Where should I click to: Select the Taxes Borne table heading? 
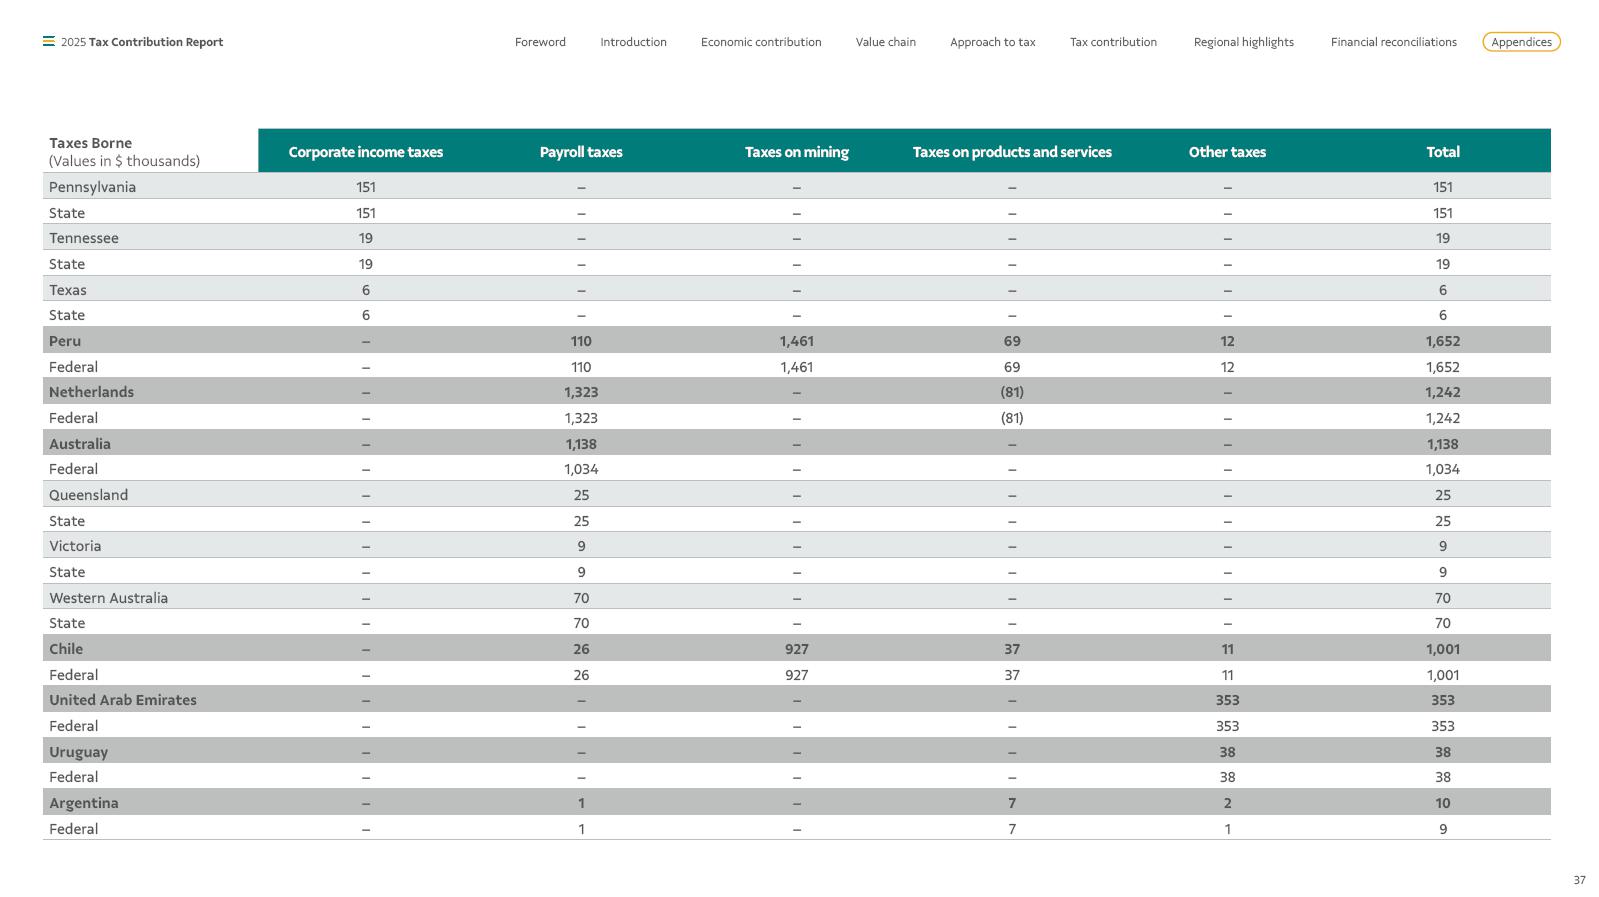click(x=90, y=143)
